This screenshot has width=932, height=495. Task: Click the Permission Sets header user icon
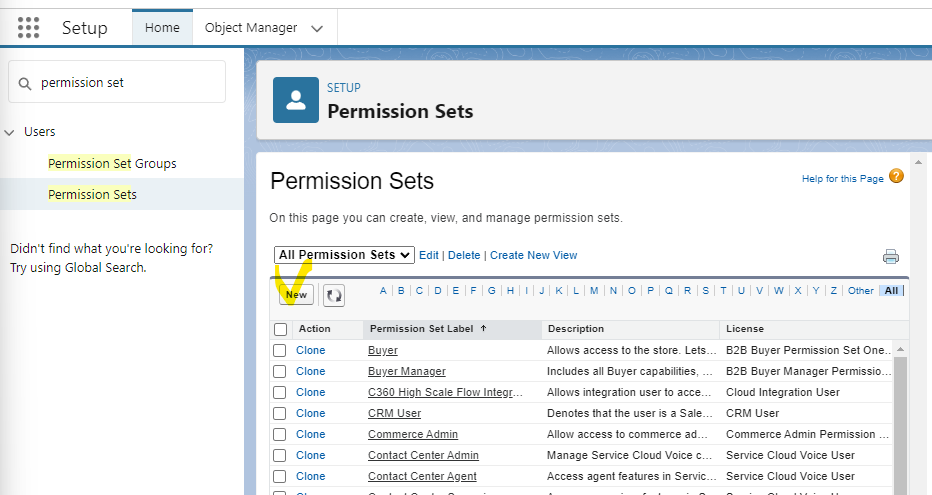(x=296, y=100)
